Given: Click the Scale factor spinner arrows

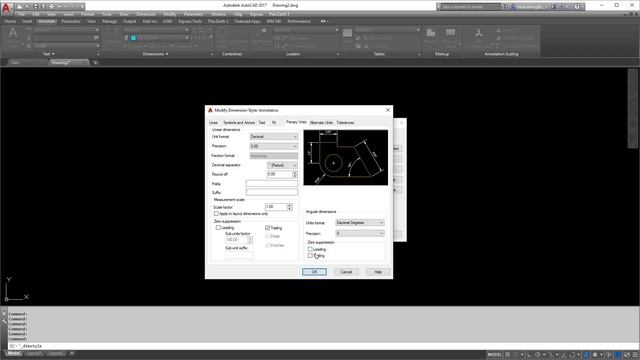Looking at the screenshot, I should click(x=290, y=207).
